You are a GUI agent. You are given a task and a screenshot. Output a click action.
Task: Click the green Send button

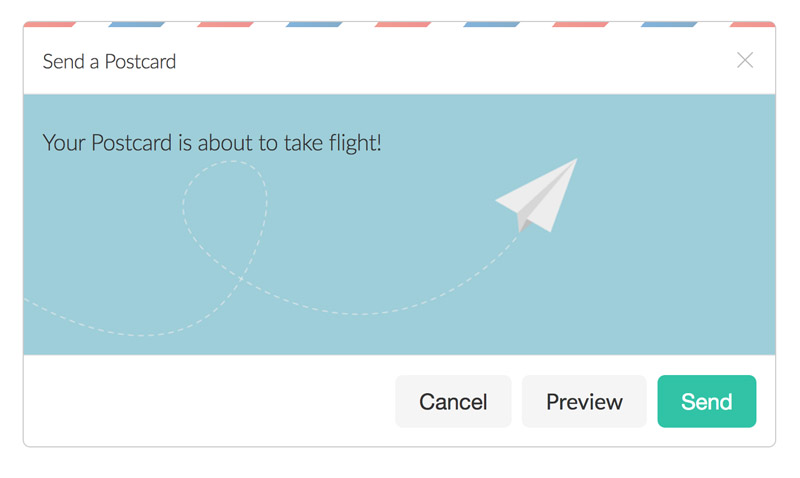coord(707,401)
